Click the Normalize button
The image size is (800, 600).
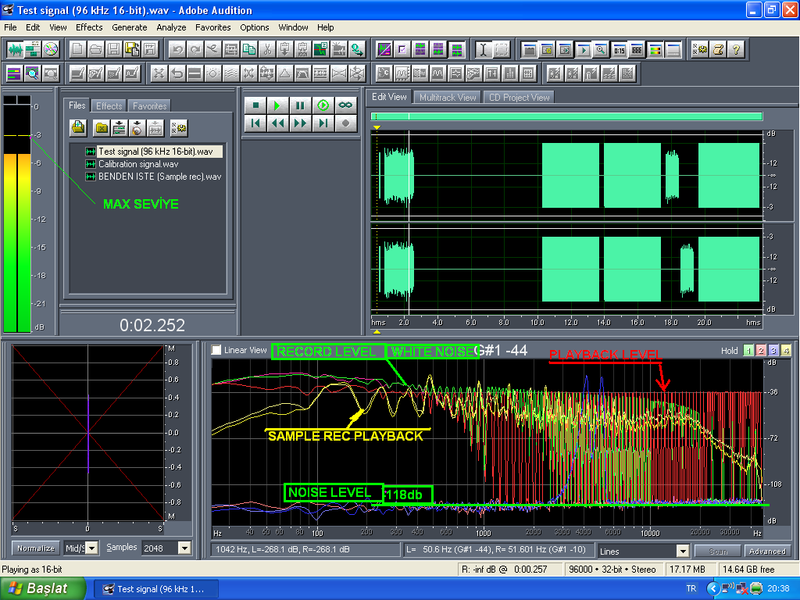tap(35, 548)
